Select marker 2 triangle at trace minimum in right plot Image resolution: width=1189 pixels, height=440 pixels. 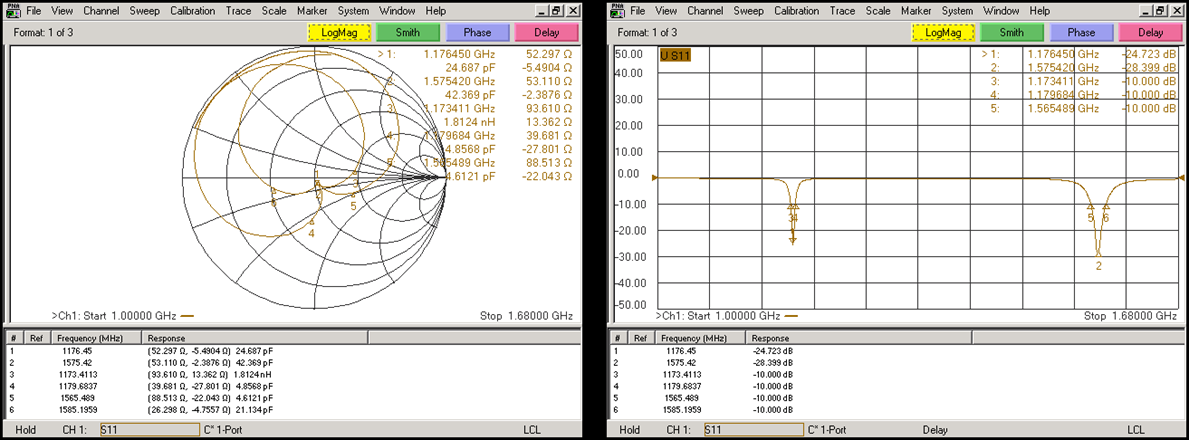(1098, 252)
